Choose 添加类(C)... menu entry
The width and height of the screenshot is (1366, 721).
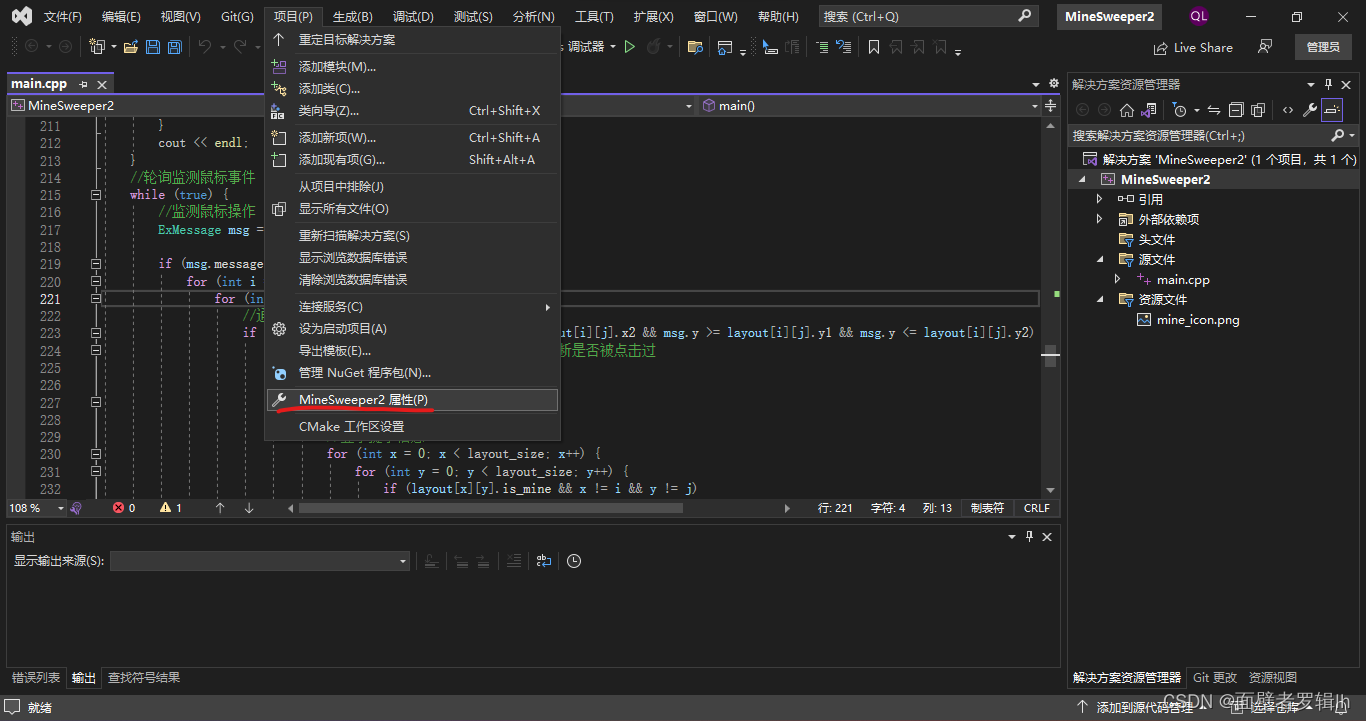click(412, 89)
